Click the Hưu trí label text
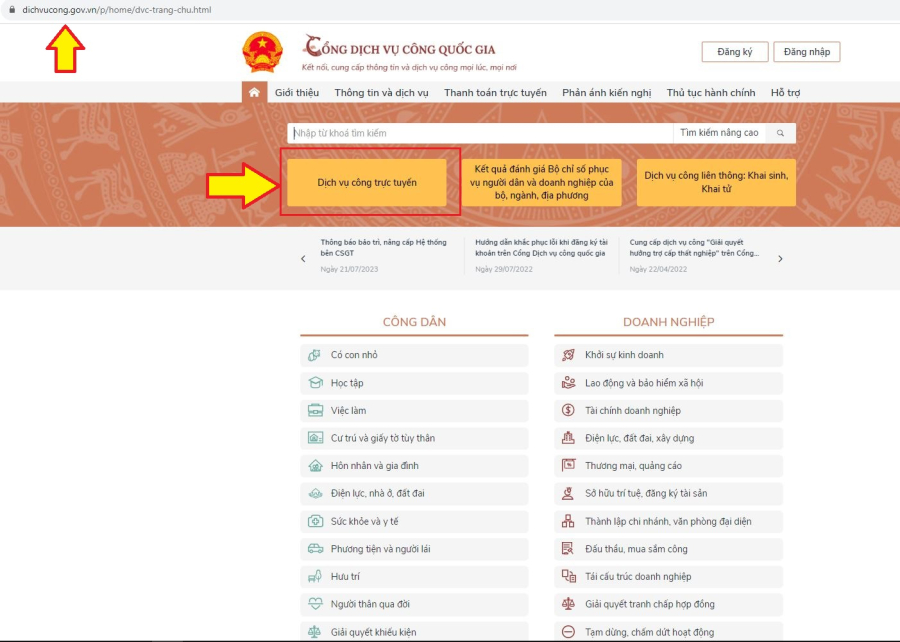 point(345,576)
